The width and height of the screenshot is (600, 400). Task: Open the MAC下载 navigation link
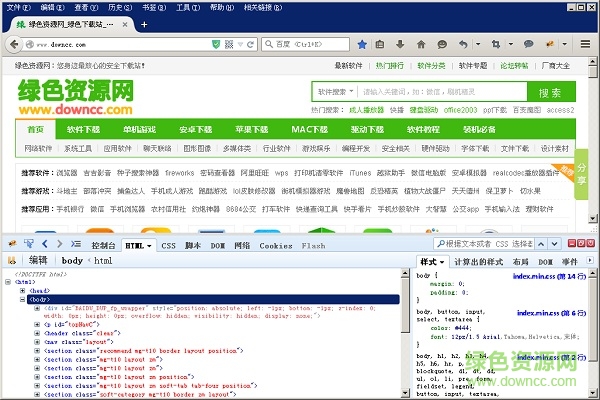[310, 129]
